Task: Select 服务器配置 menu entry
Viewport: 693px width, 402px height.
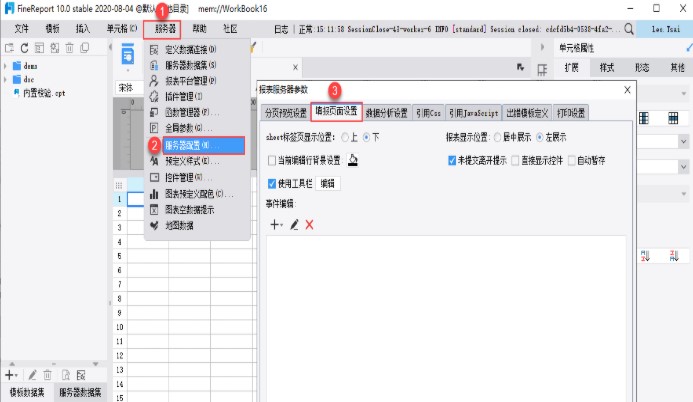Action: [x=203, y=145]
